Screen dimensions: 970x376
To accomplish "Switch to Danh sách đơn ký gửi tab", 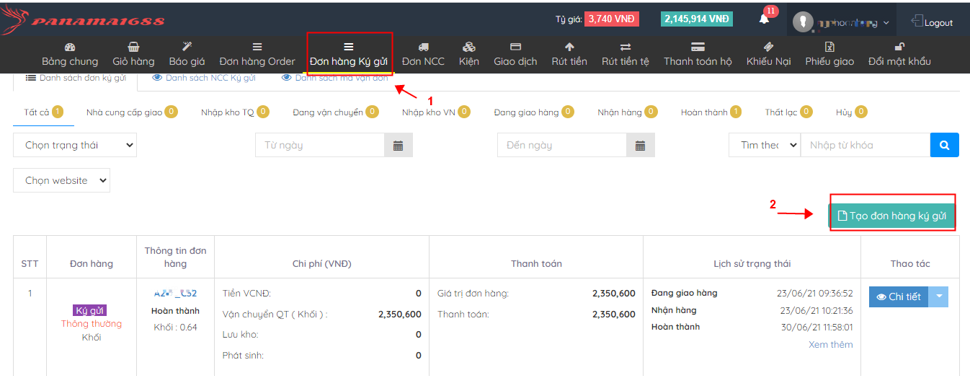I will click(x=75, y=78).
